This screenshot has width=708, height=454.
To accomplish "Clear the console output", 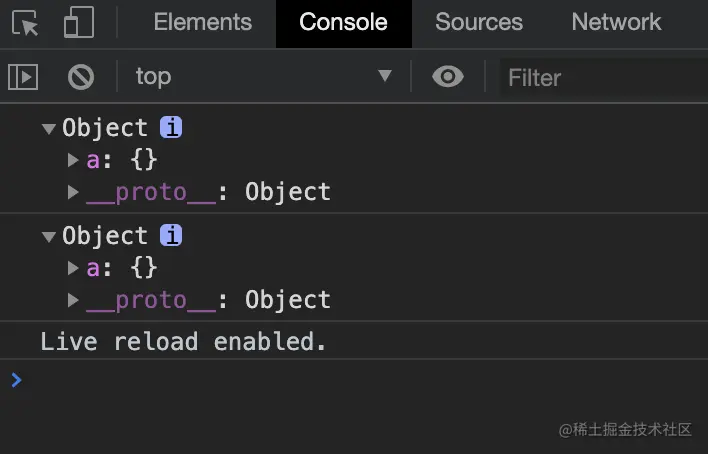I will click(80, 76).
